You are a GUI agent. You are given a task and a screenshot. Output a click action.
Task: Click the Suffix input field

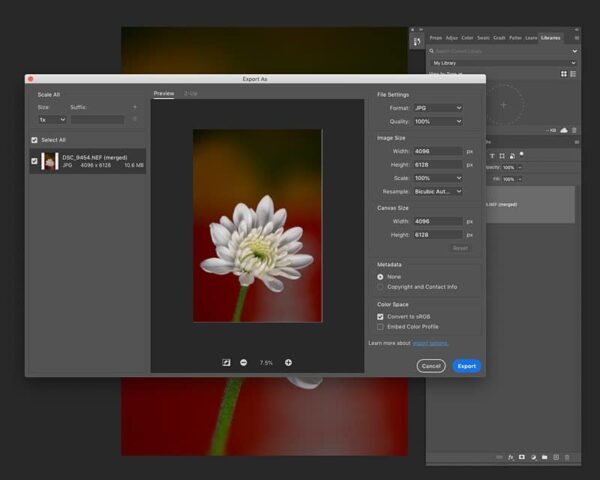pos(98,120)
